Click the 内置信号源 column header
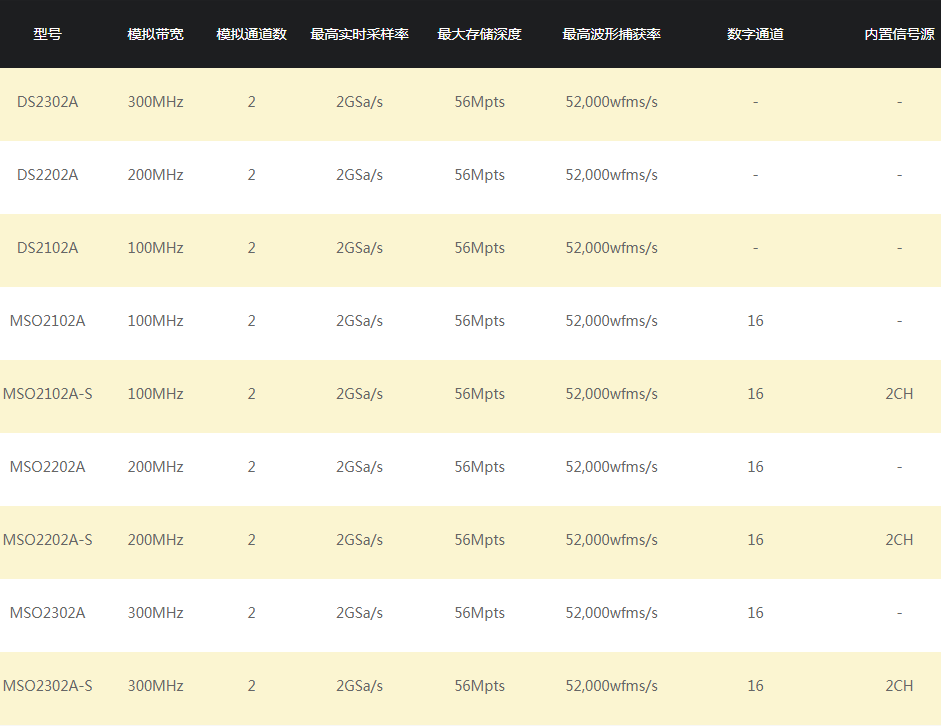Screen dimensions: 941x726 [x=900, y=34]
